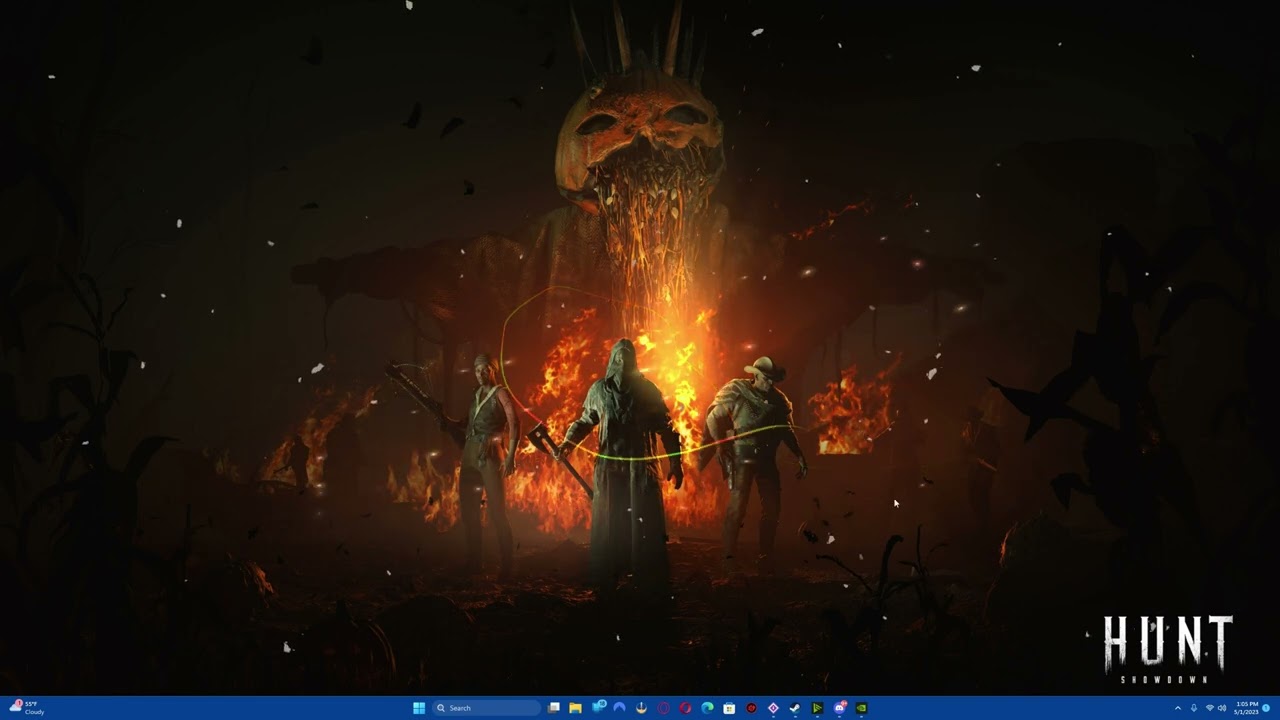This screenshot has width=1280, height=720.
Task: Open the purple diamond app in taskbar
Action: point(773,708)
